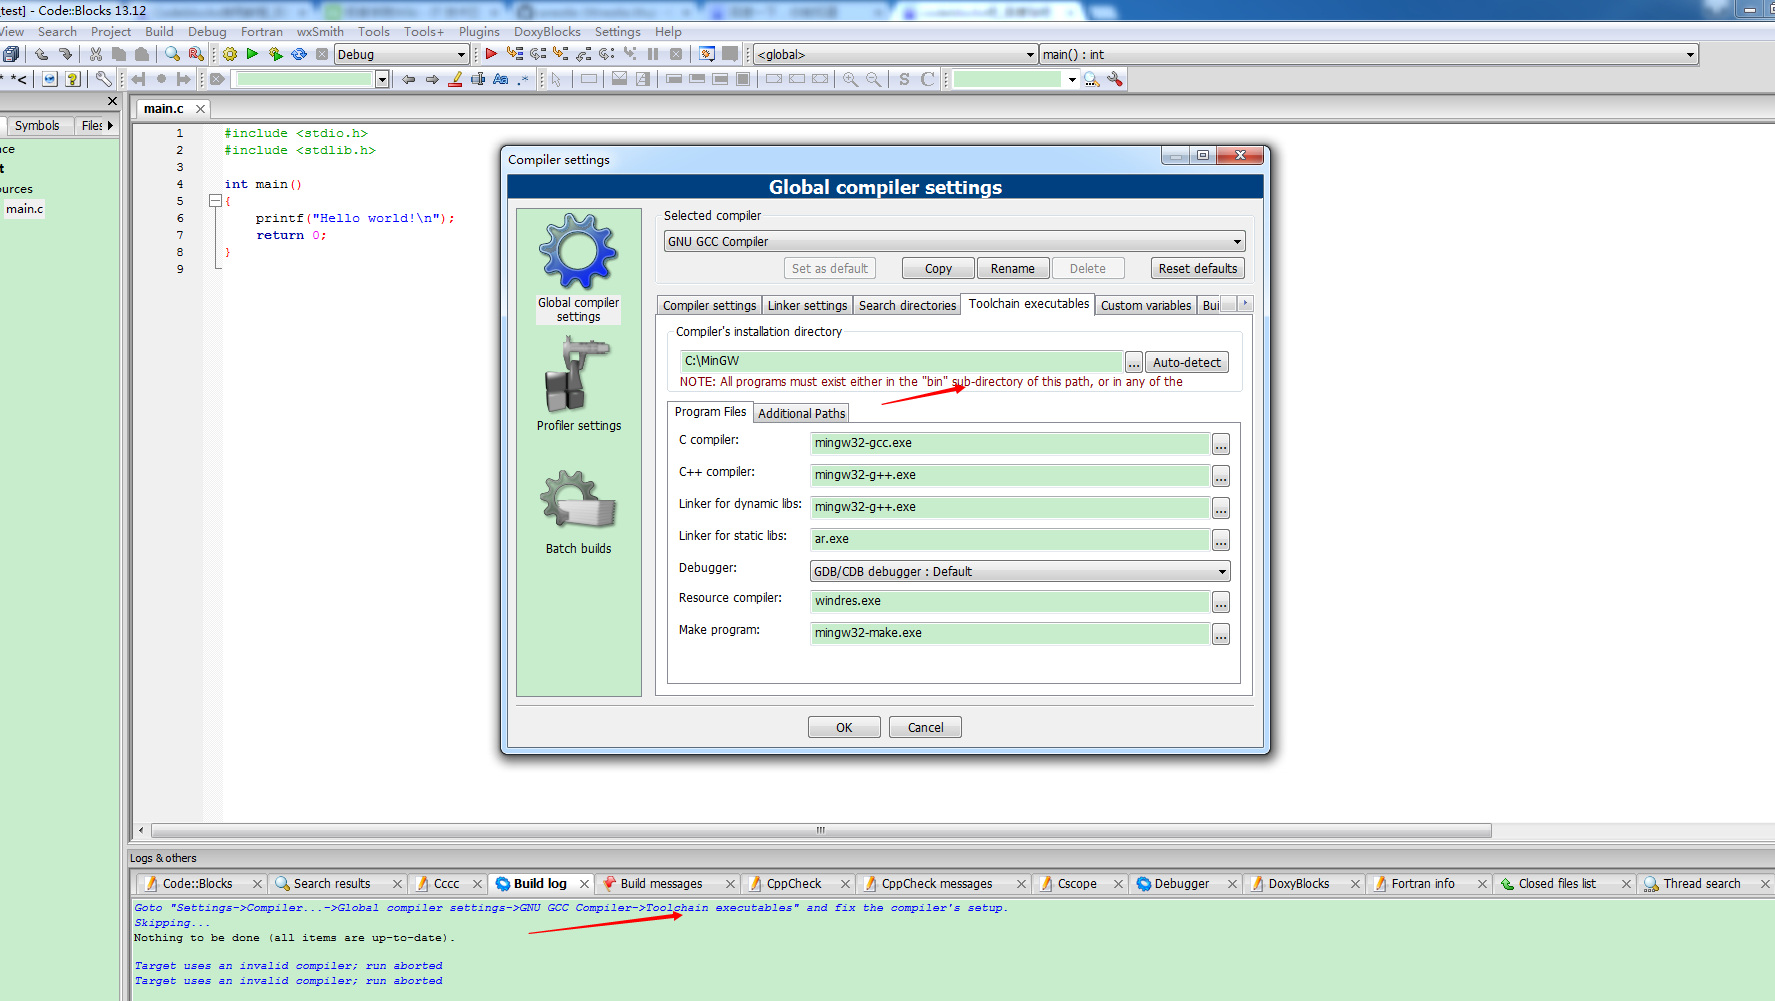Open the Settings menu
This screenshot has height=1001, width=1775.
(x=618, y=31)
